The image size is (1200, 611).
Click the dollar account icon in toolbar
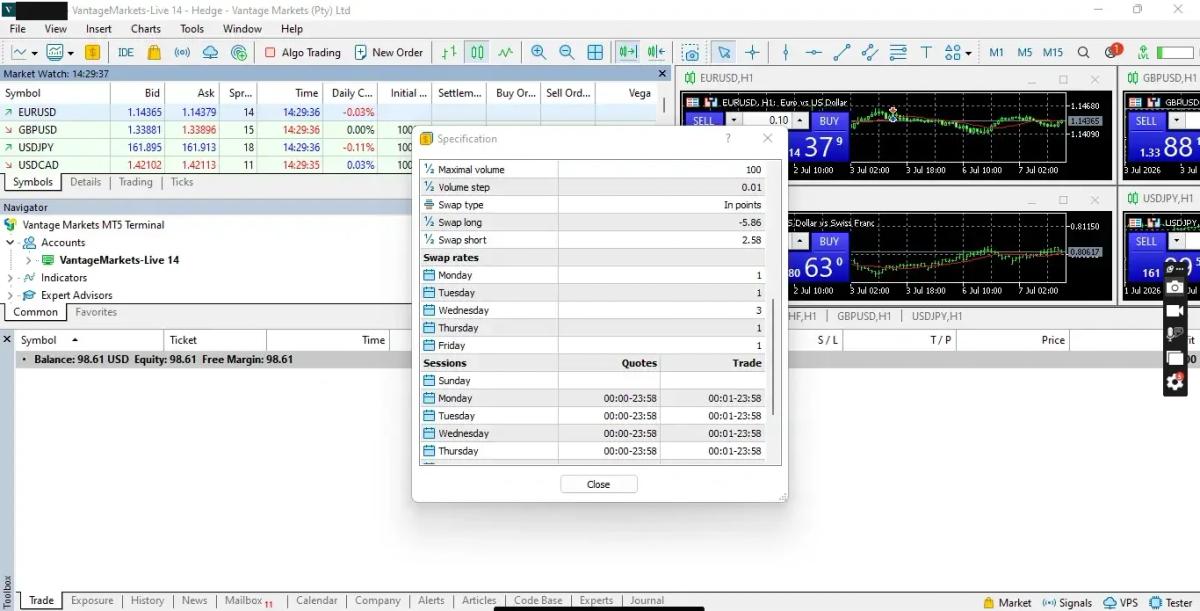(x=92, y=52)
